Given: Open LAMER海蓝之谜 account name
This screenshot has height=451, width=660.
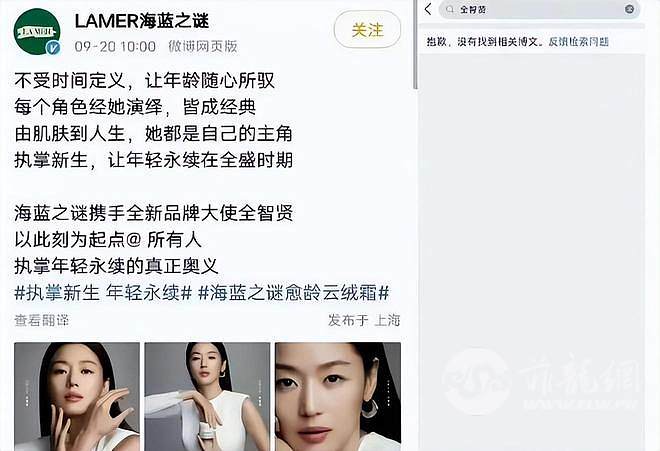Looking at the screenshot, I should point(142,21).
